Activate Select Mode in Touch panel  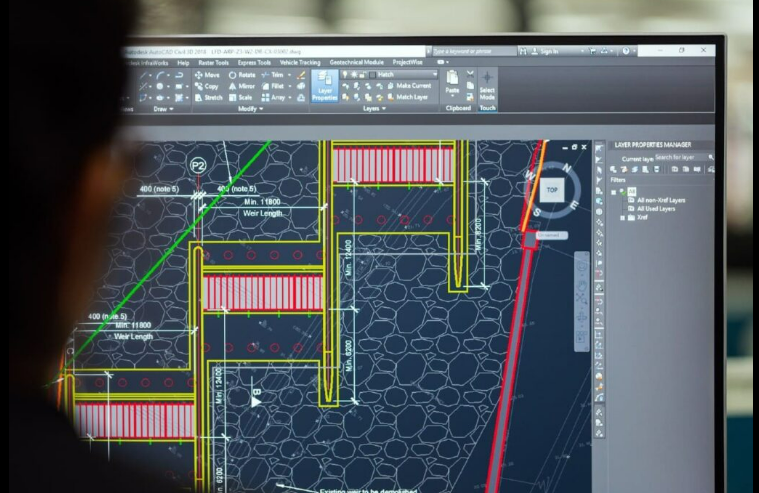pyautogui.click(x=487, y=86)
